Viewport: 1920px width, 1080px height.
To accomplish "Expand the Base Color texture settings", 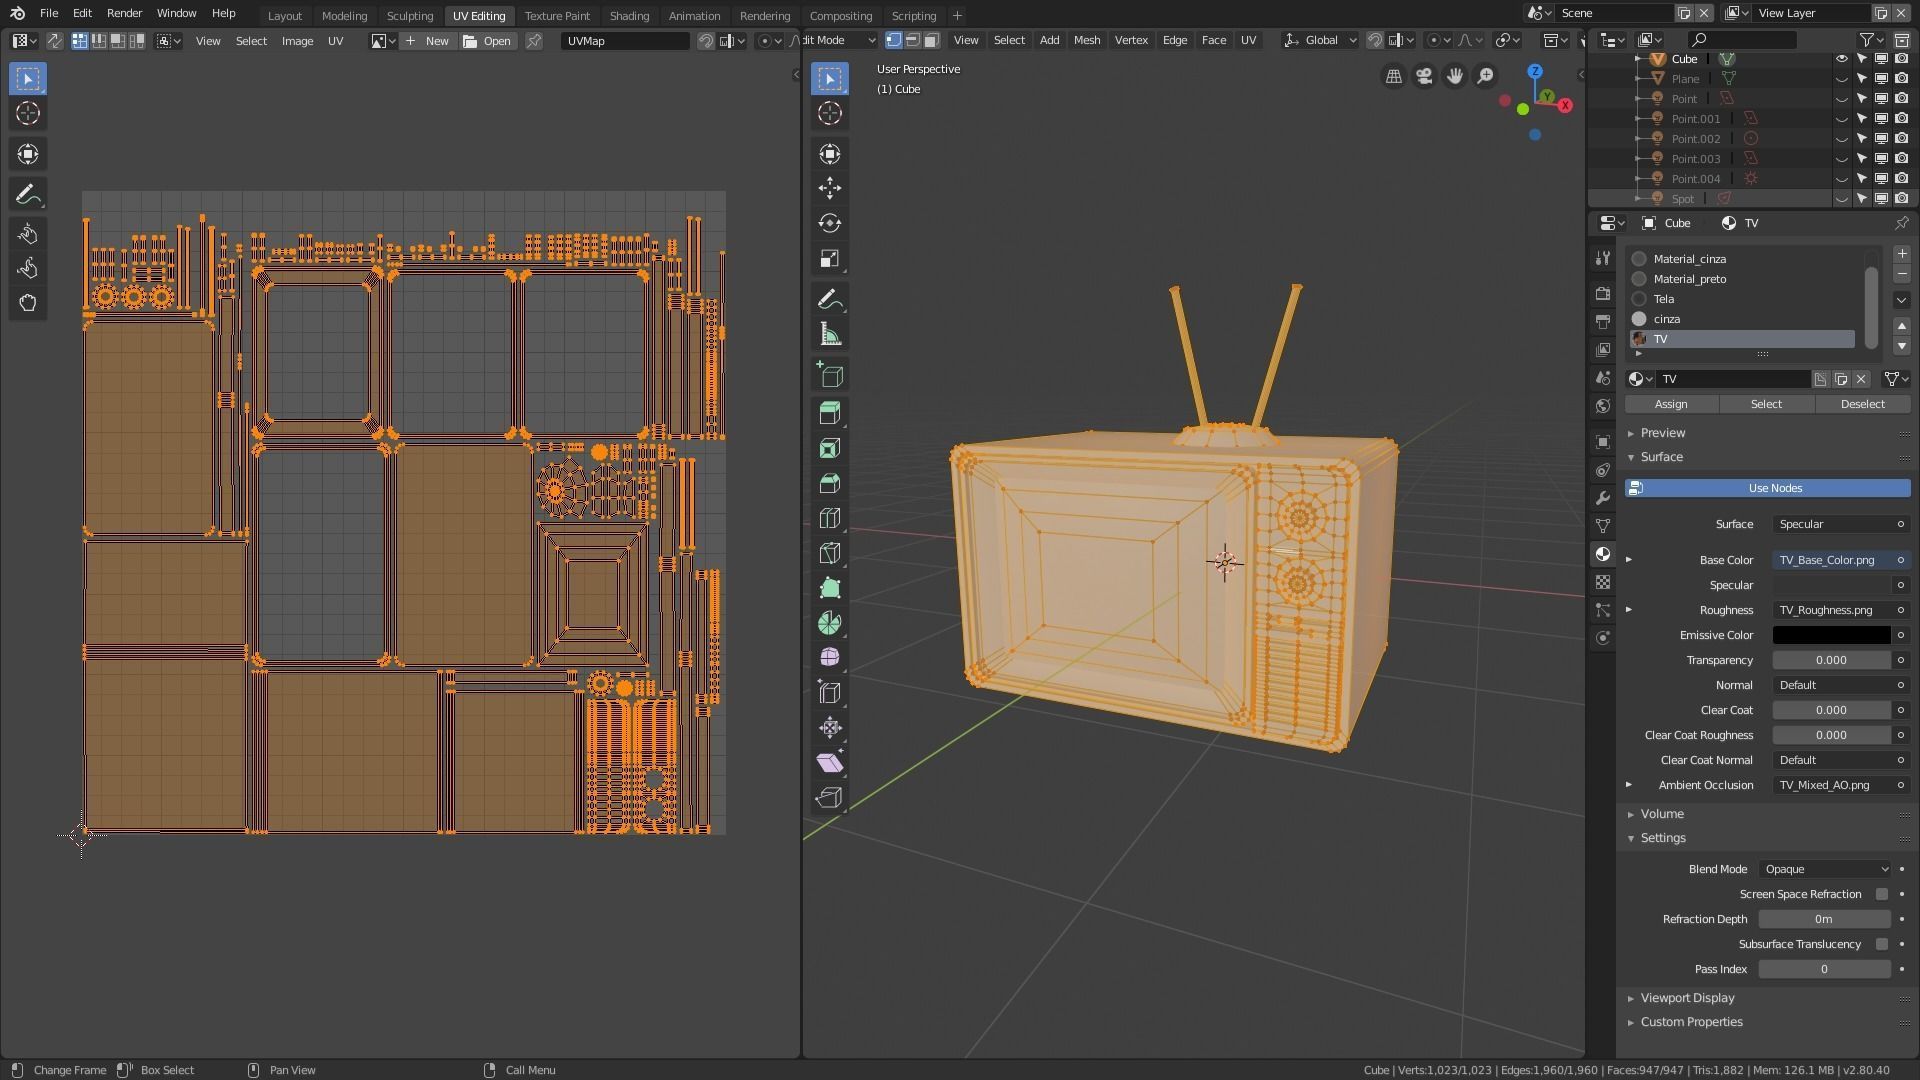I will pyautogui.click(x=1629, y=560).
